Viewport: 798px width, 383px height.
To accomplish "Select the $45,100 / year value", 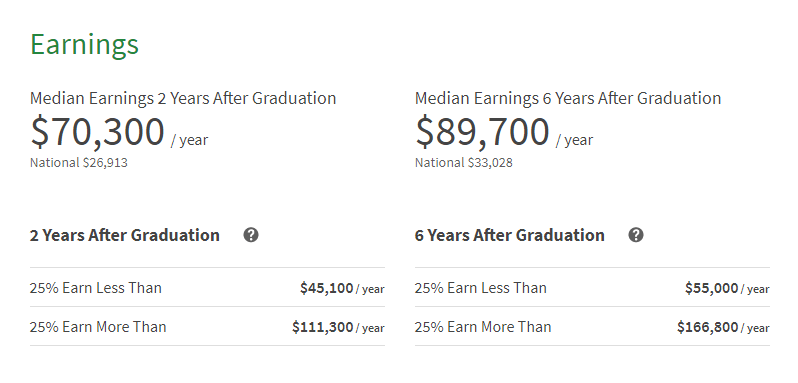I will [x=342, y=288].
